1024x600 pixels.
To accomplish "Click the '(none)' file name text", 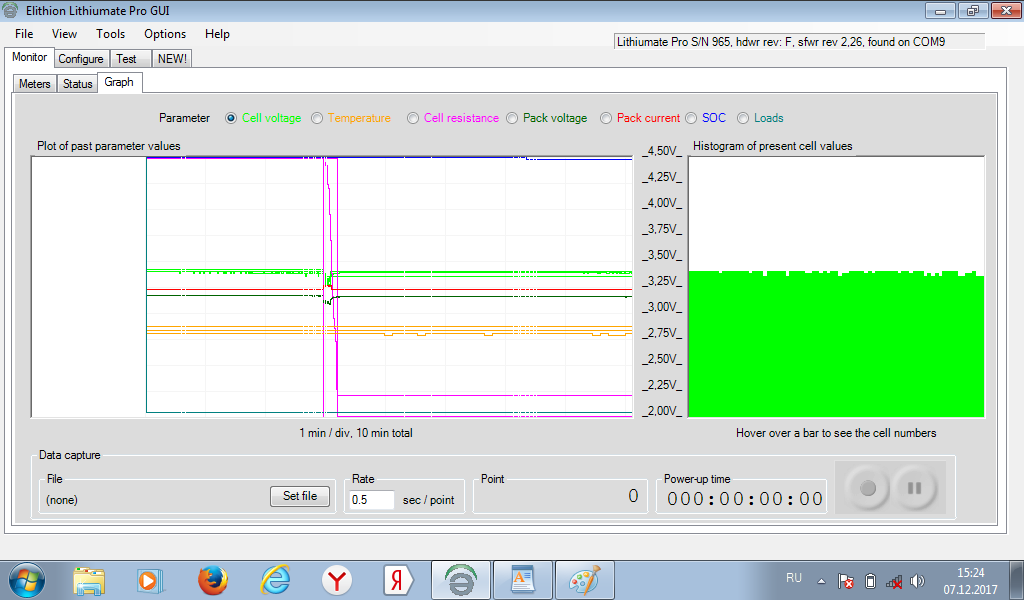I will click(62, 500).
